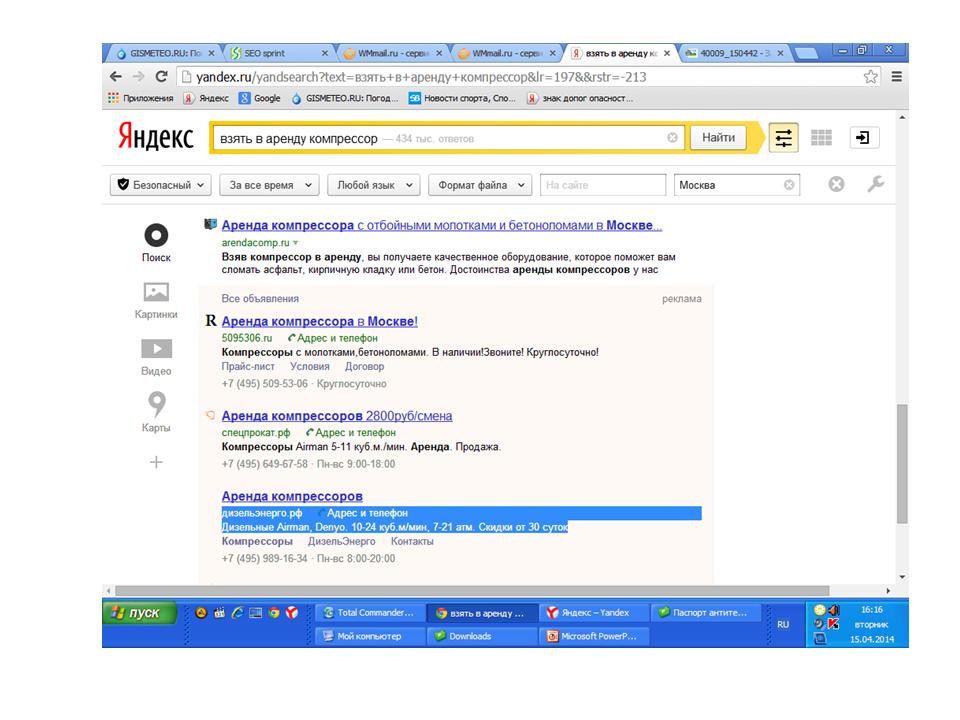Switch to GISMETEO.RU browser tab

(x=163, y=53)
